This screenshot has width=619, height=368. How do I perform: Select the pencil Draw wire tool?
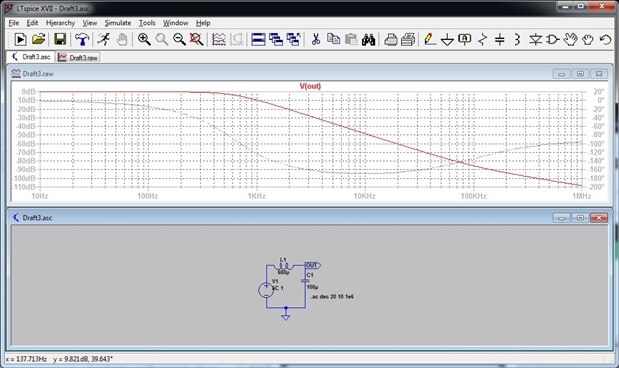(x=430, y=39)
